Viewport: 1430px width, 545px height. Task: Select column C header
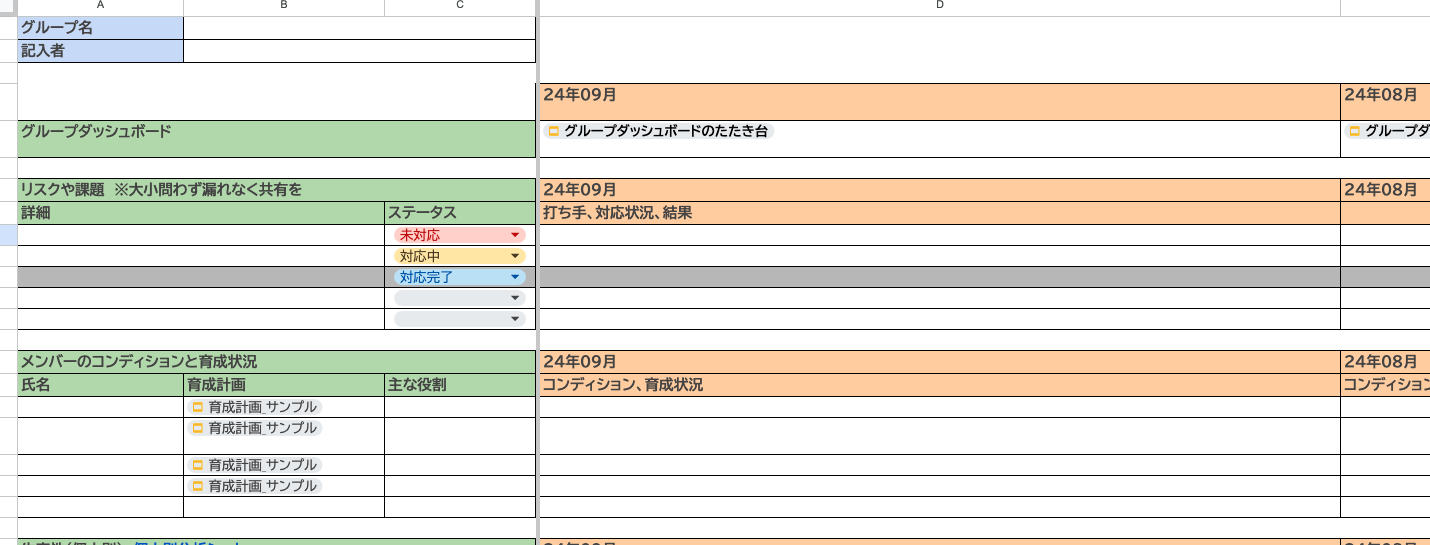(x=460, y=6)
